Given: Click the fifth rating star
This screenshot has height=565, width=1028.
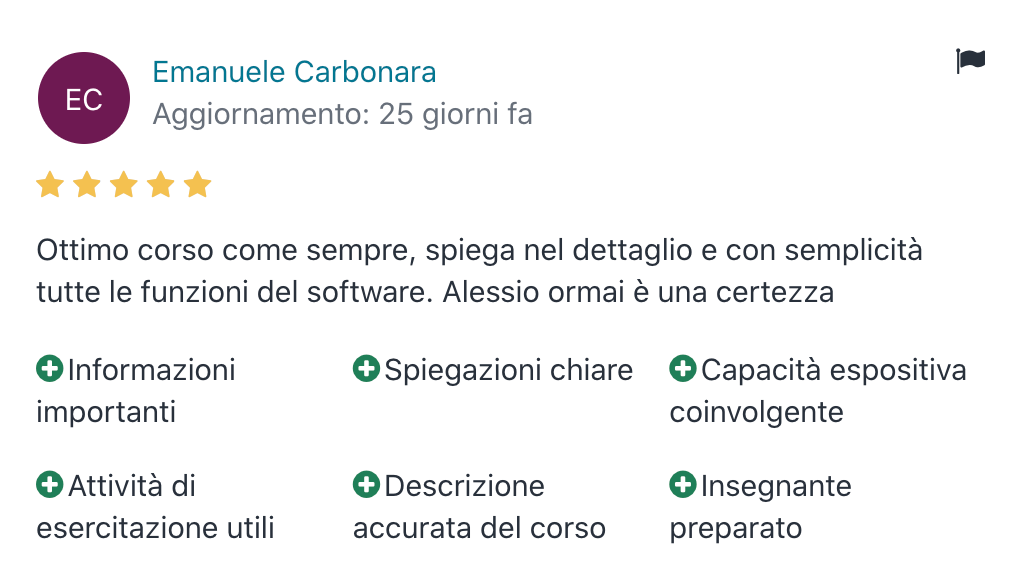Looking at the screenshot, I should [x=198, y=185].
